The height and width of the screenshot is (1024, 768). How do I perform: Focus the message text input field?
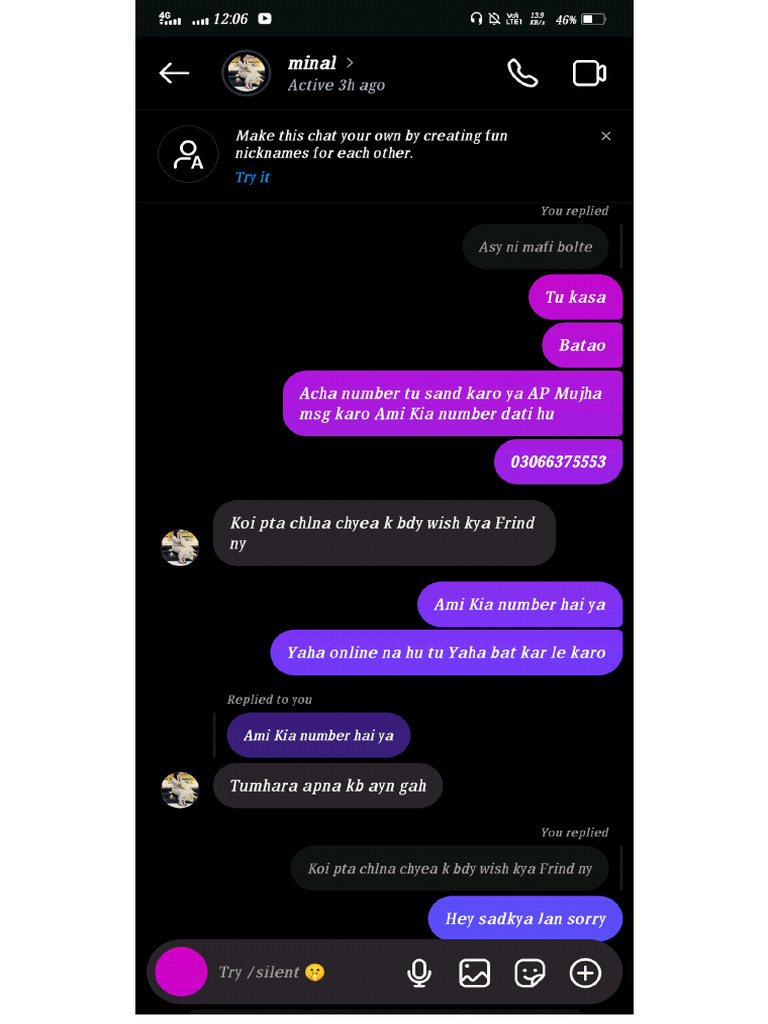coord(300,972)
